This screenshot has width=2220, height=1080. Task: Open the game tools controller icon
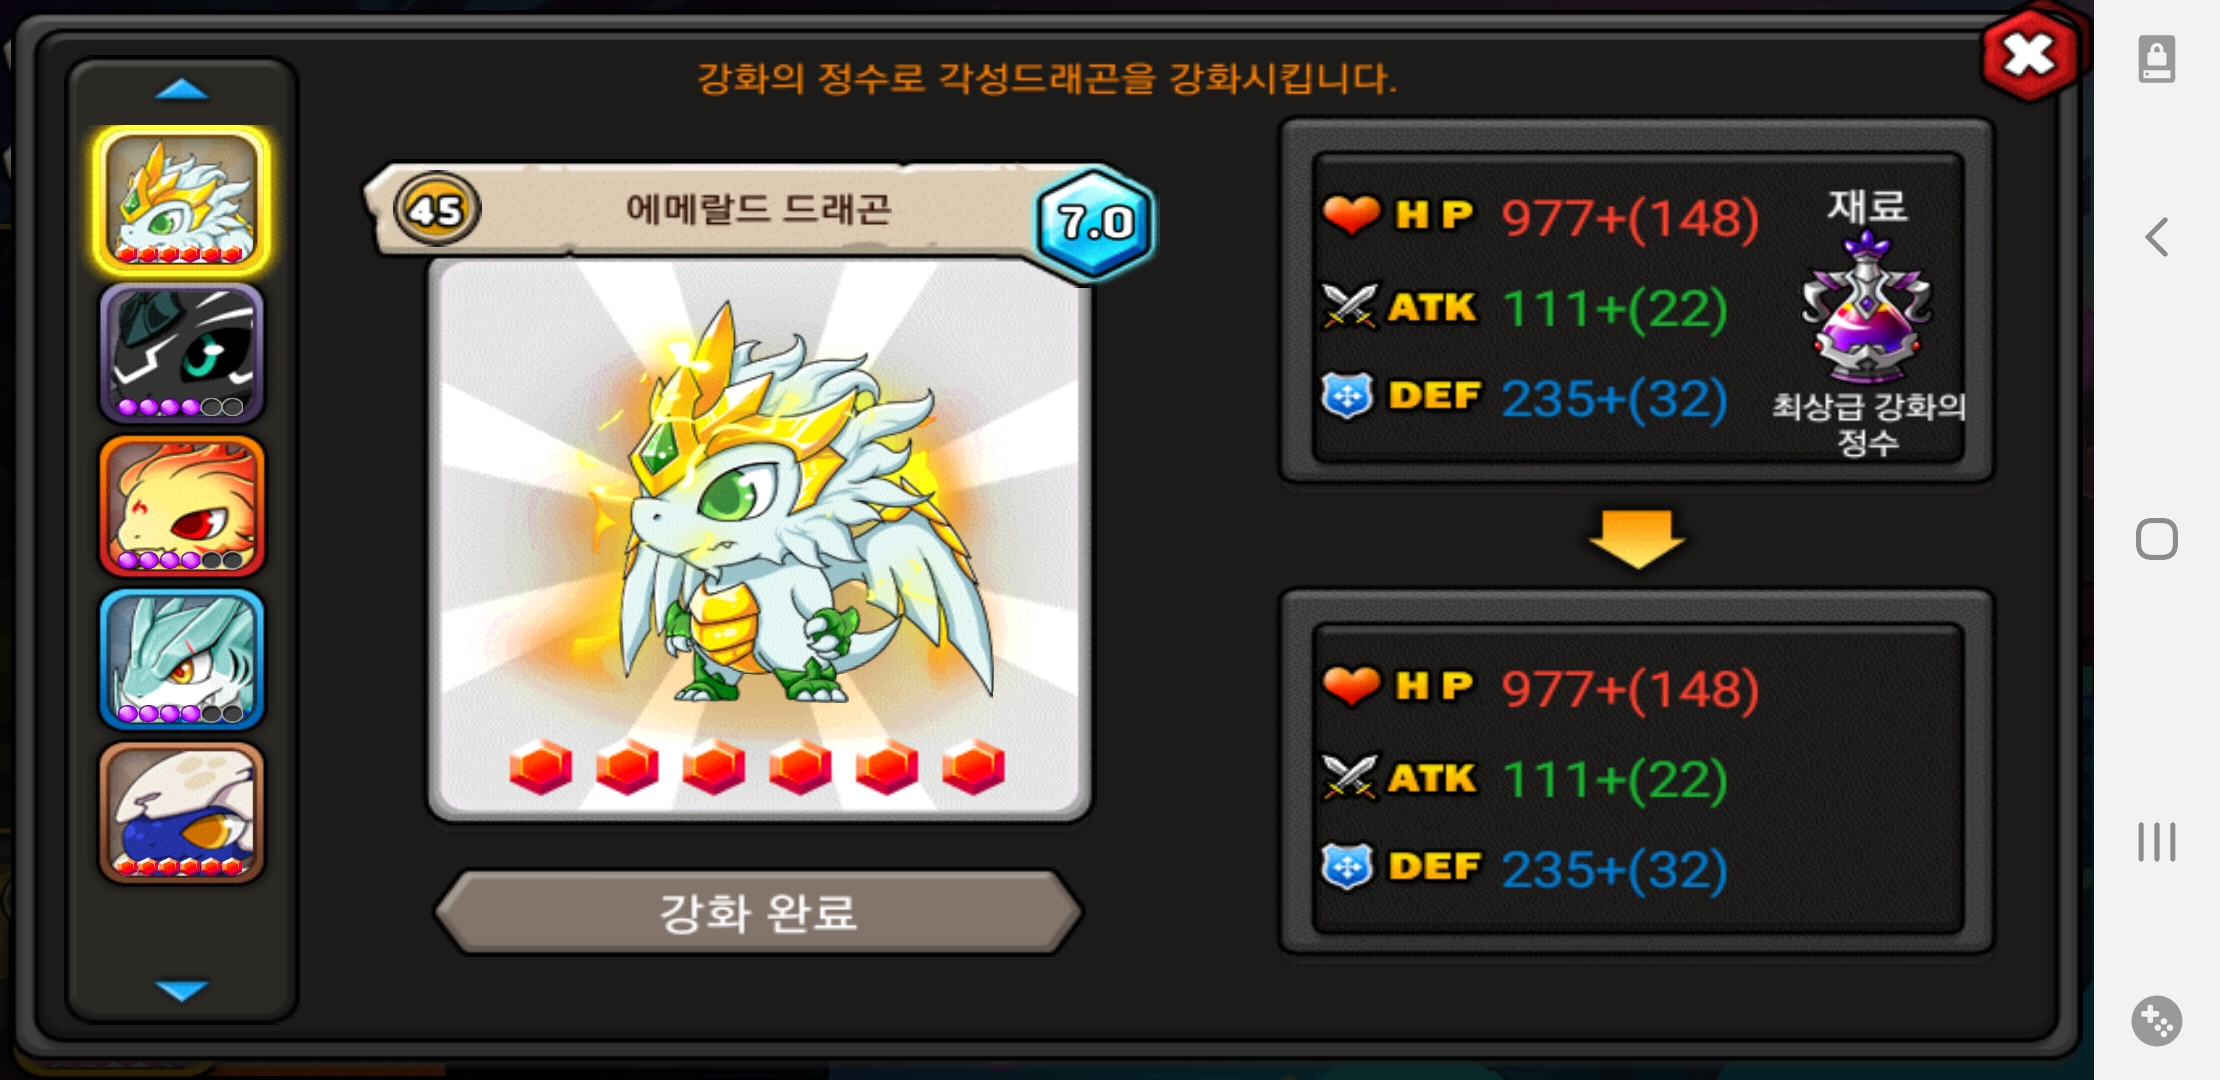[x=2157, y=1021]
